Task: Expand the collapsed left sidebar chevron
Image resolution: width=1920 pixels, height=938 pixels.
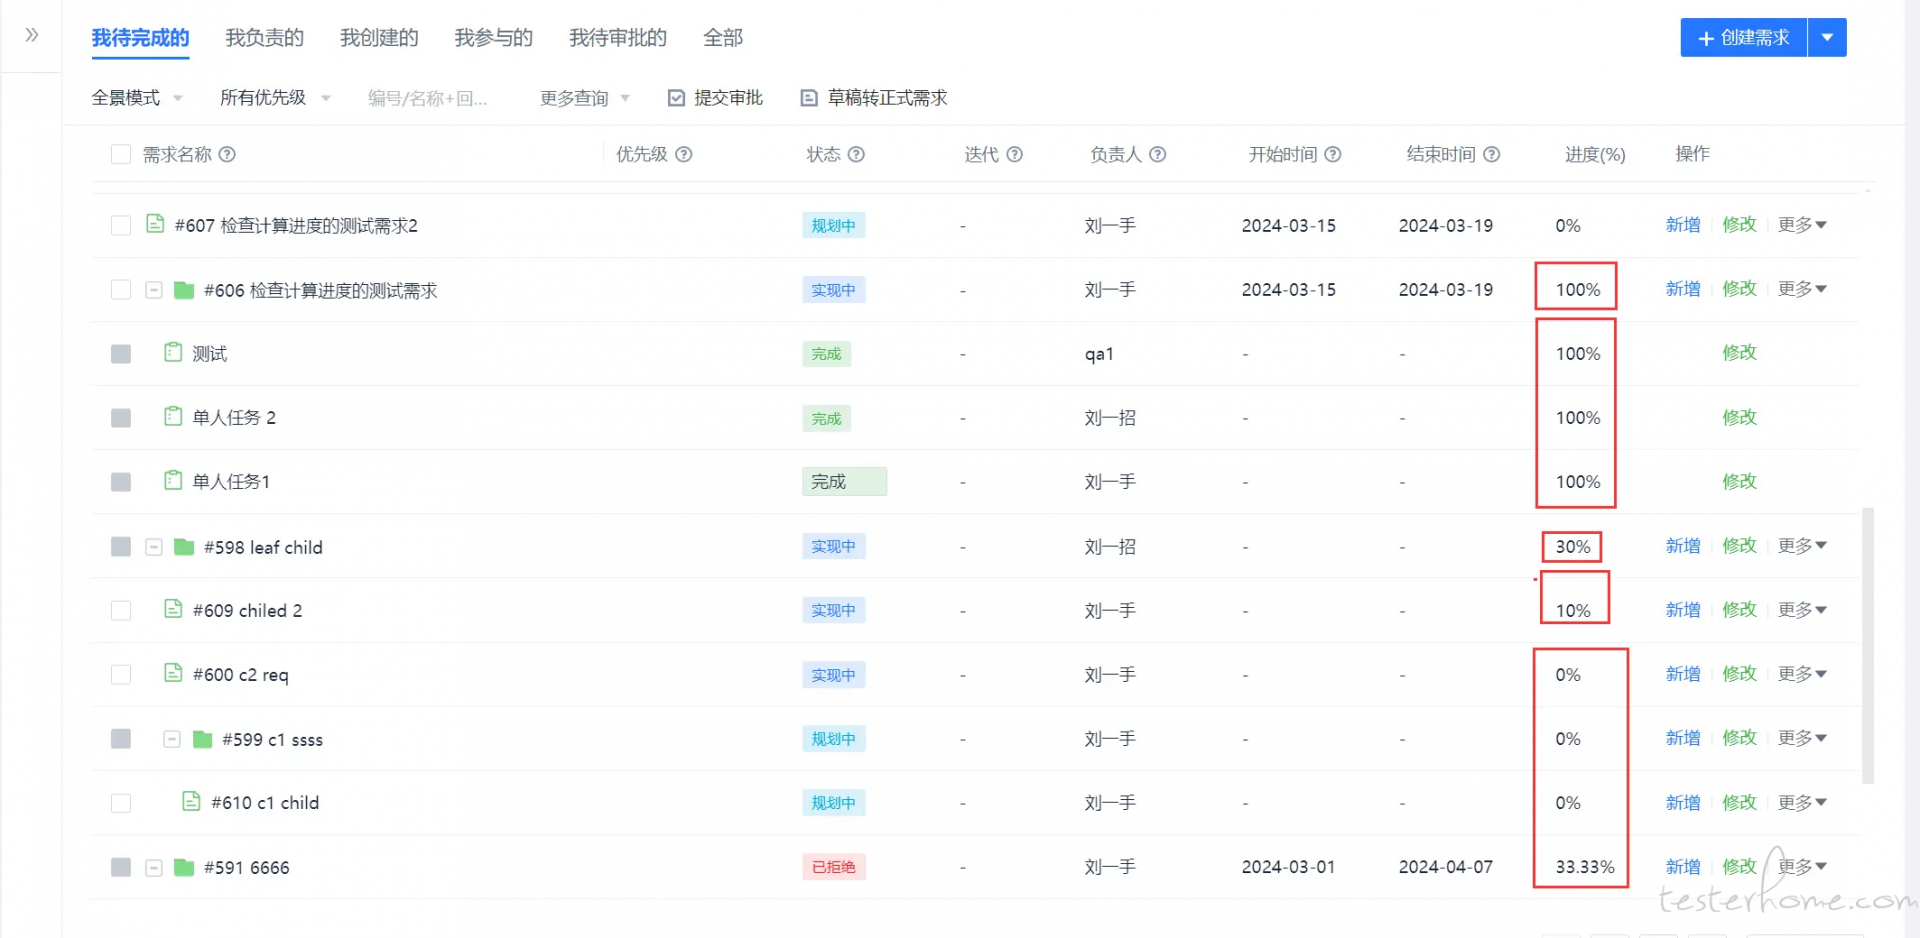Action: tap(32, 35)
